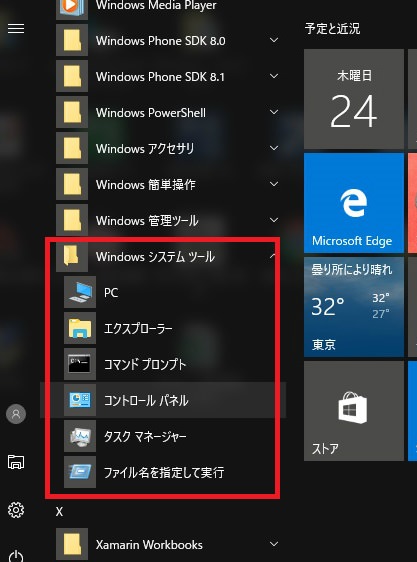Select the タスク マネージャー label
The width and height of the screenshot is (417, 562).
tap(145, 437)
